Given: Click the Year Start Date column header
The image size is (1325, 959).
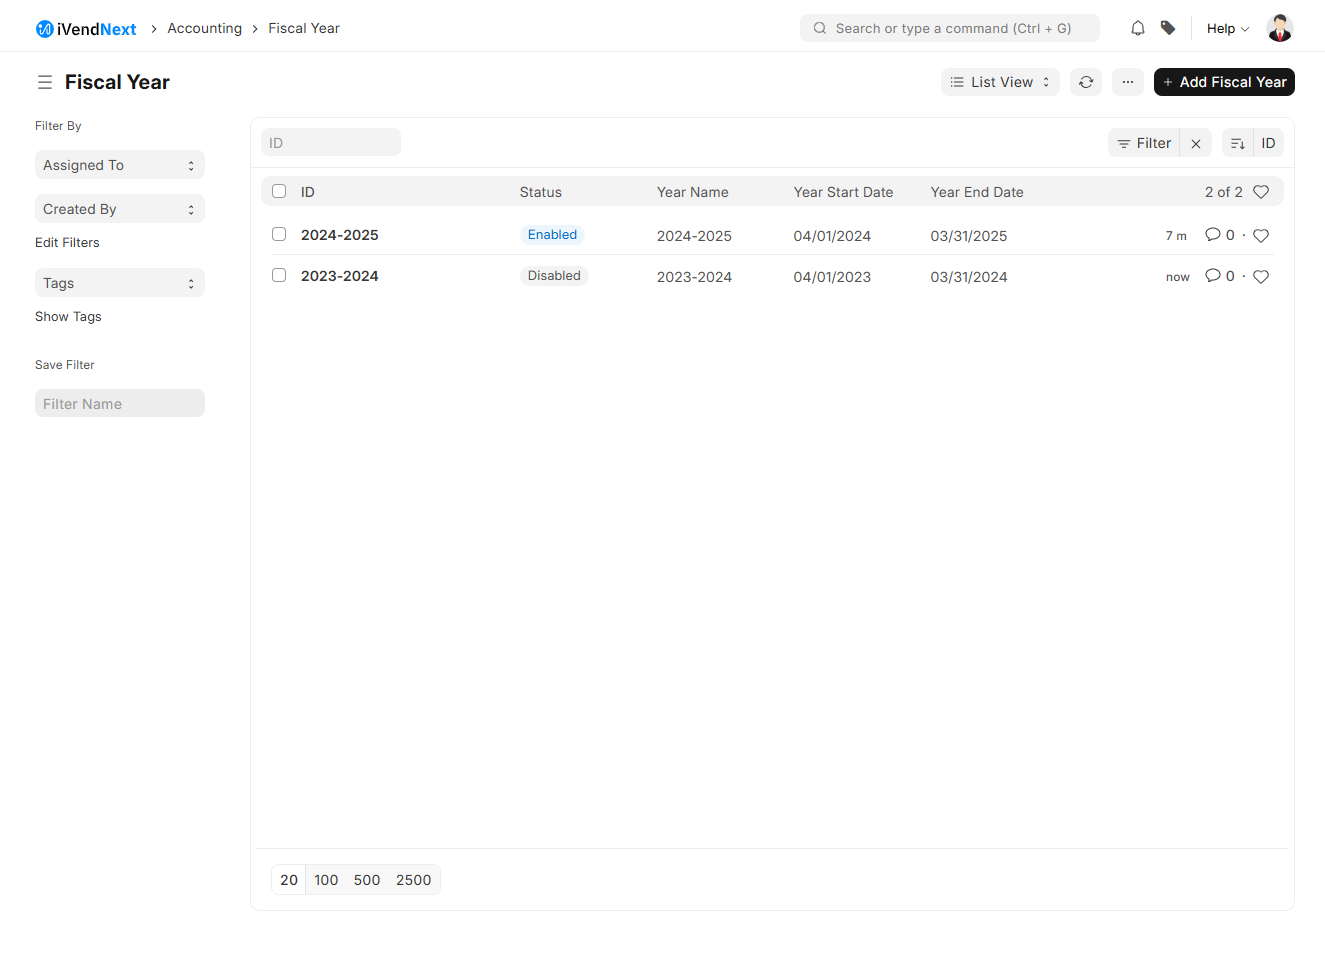Looking at the screenshot, I should click(843, 192).
